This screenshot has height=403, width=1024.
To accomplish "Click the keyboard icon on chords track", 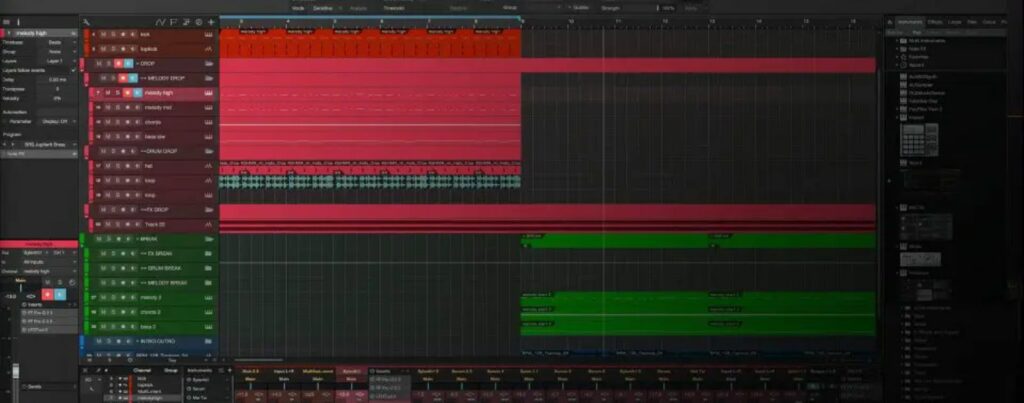I will [209, 122].
